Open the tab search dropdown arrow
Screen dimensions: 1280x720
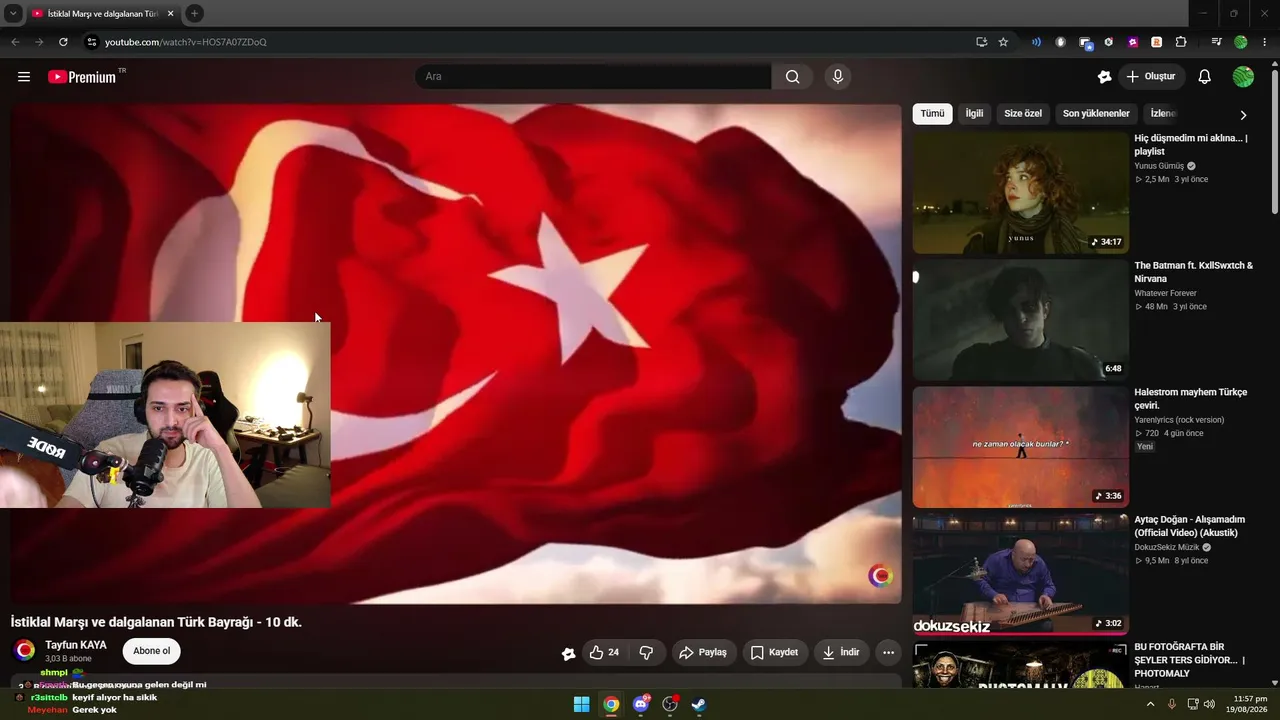pos(13,13)
